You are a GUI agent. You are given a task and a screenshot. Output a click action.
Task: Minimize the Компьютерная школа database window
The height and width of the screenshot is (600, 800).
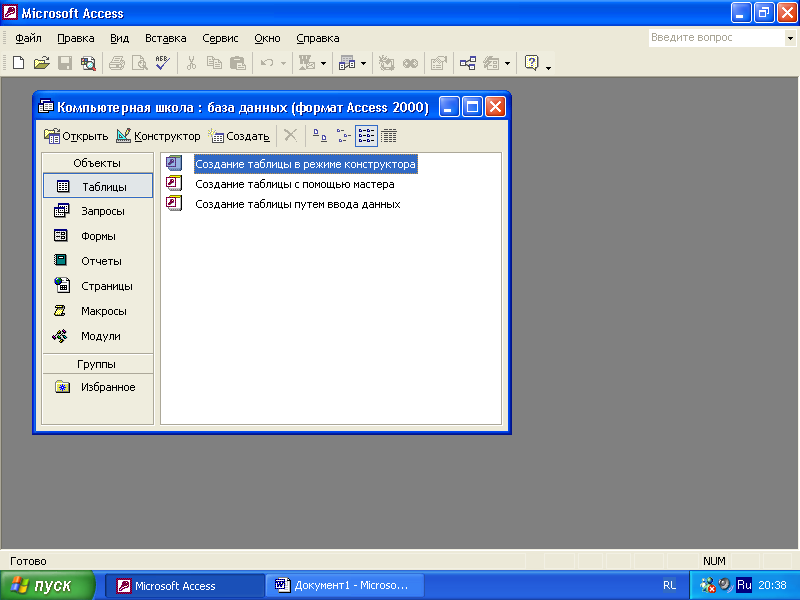(449, 107)
